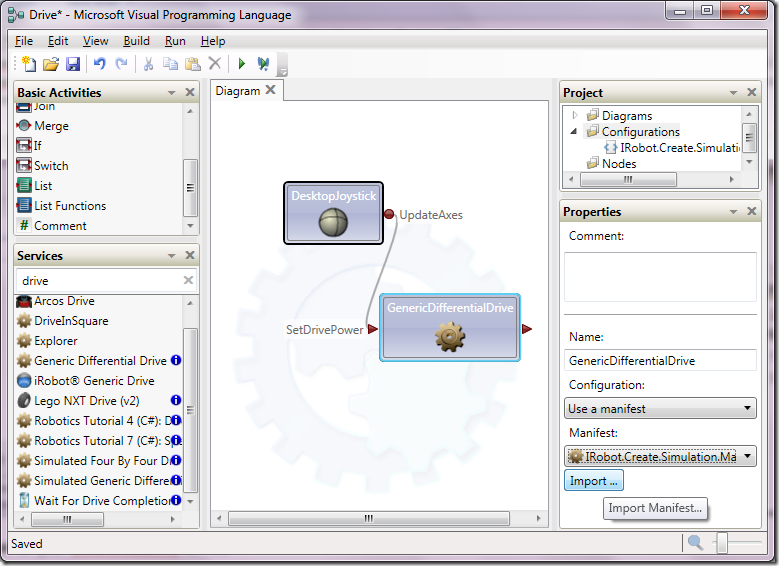The width and height of the screenshot is (779, 566).
Task: Click the Open folder toolbar icon
Action: tap(50, 64)
